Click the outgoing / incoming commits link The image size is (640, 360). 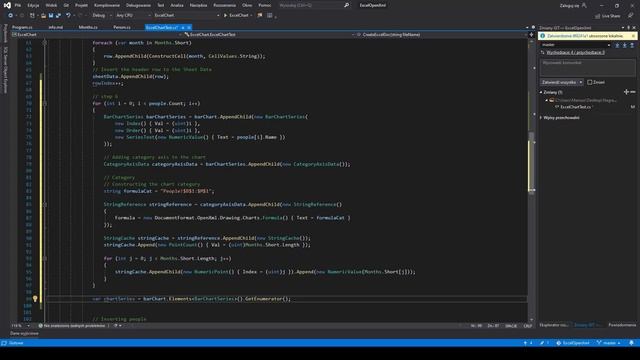[x=576, y=53]
